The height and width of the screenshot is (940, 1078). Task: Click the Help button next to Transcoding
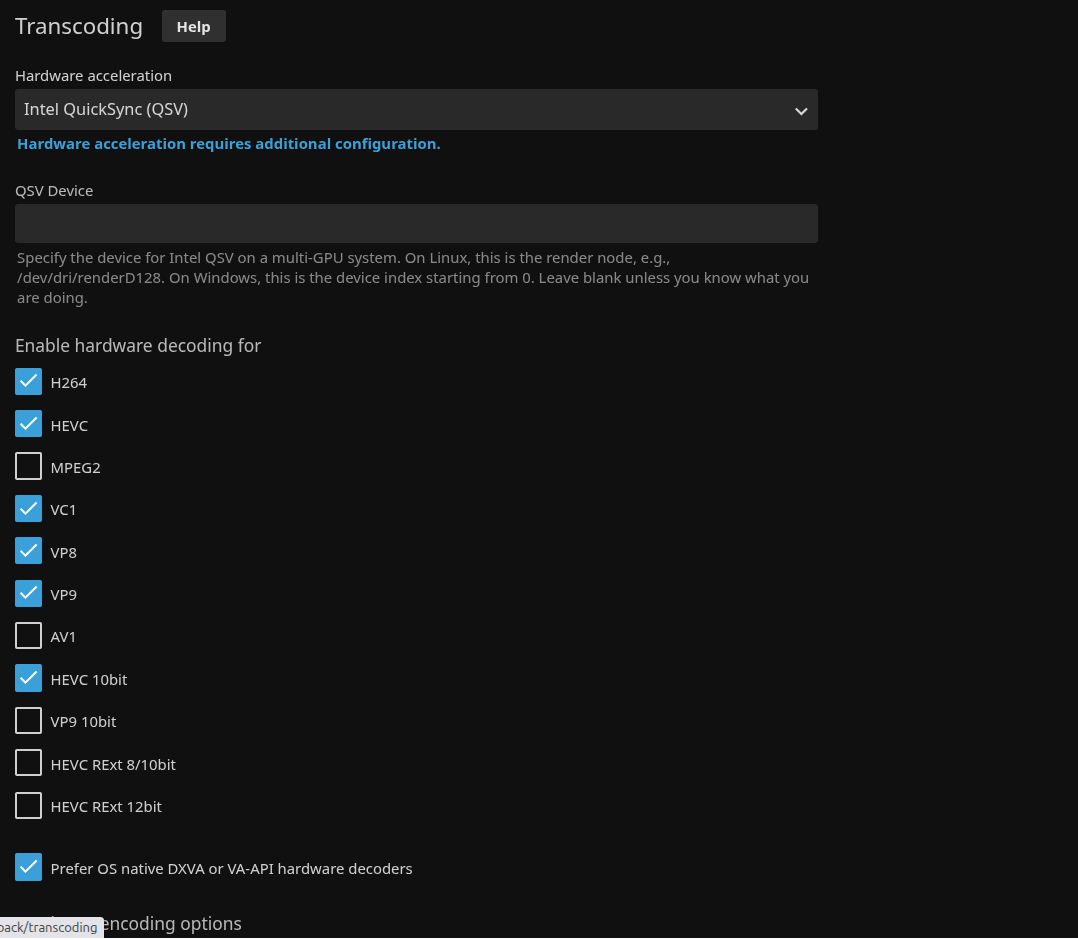coord(193,27)
